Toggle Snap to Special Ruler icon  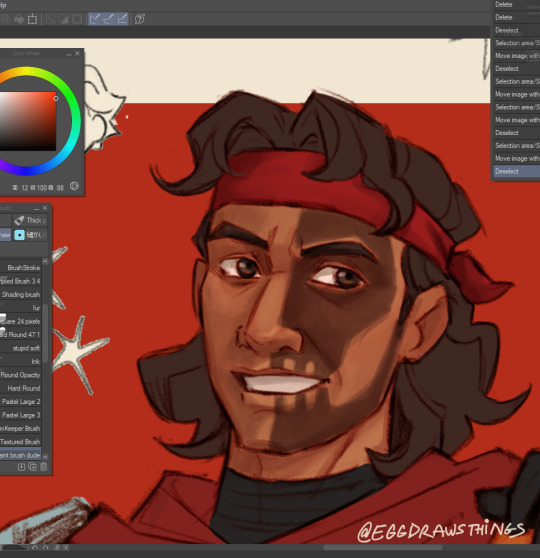click(x=108, y=19)
